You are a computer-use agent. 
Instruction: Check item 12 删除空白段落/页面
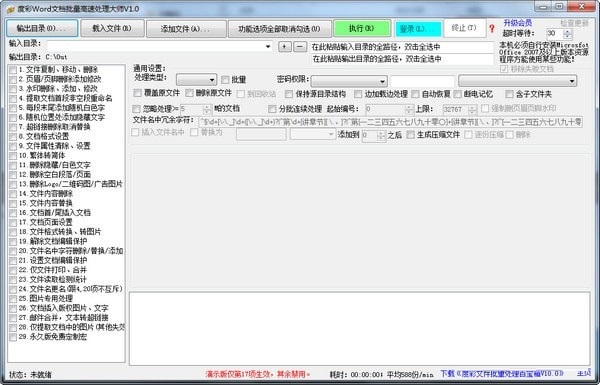[x=13, y=175]
